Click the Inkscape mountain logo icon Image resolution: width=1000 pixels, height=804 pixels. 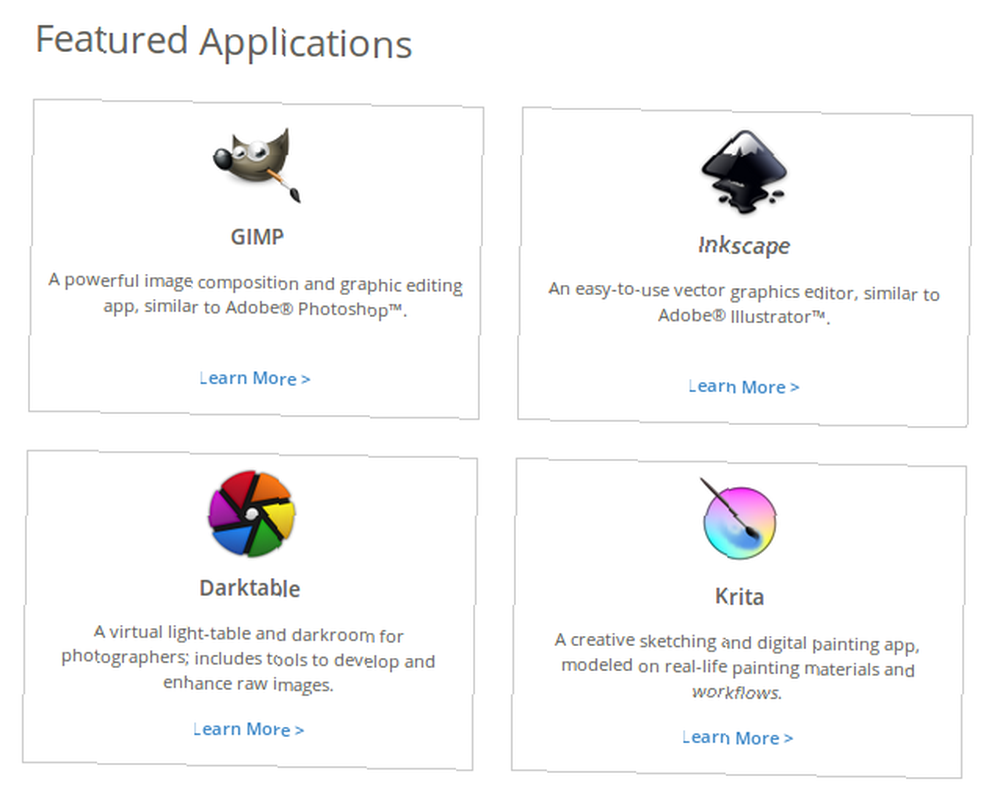click(744, 172)
